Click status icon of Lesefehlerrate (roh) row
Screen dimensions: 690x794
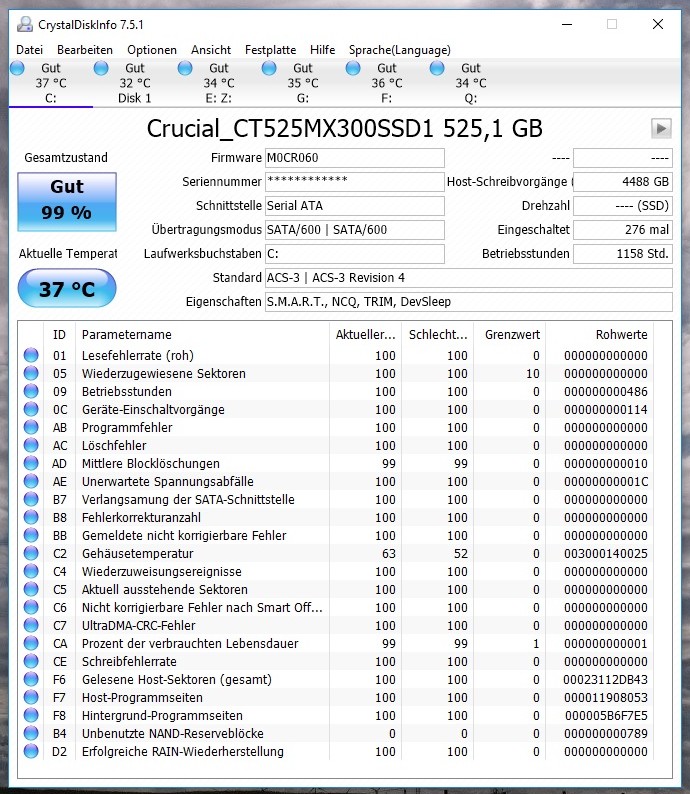click(x=31, y=355)
